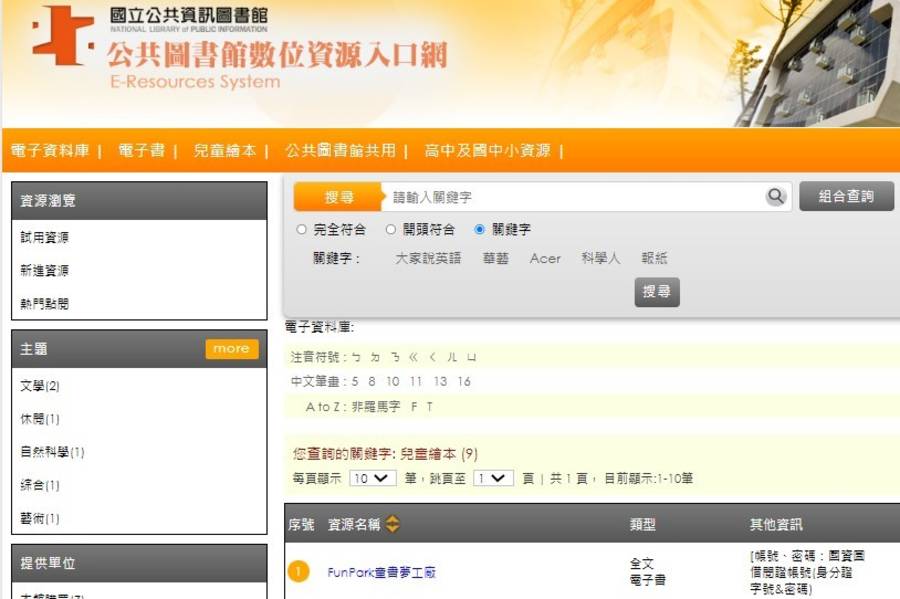Click the 組合查詢 button
This screenshot has width=900, height=599.
[845, 197]
